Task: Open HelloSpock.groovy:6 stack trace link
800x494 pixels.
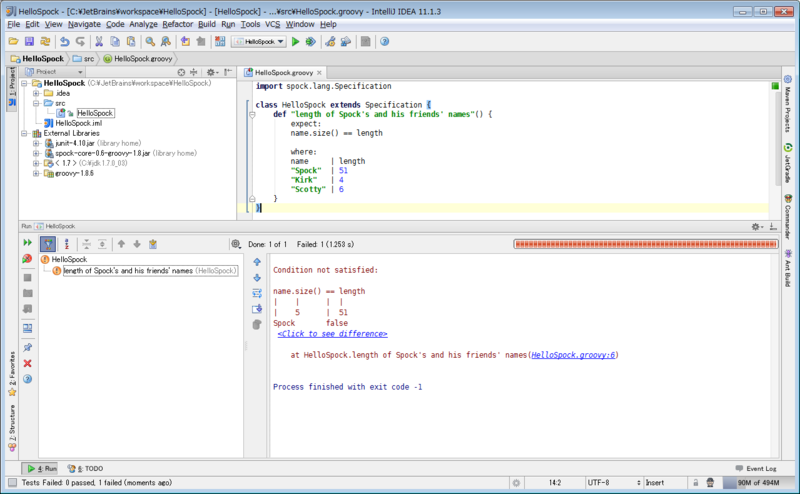Action: (x=573, y=355)
